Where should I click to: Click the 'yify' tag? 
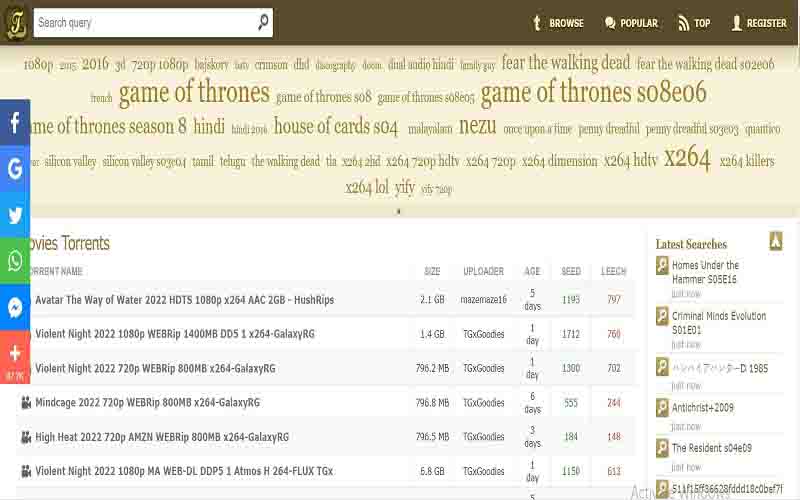click(x=405, y=187)
